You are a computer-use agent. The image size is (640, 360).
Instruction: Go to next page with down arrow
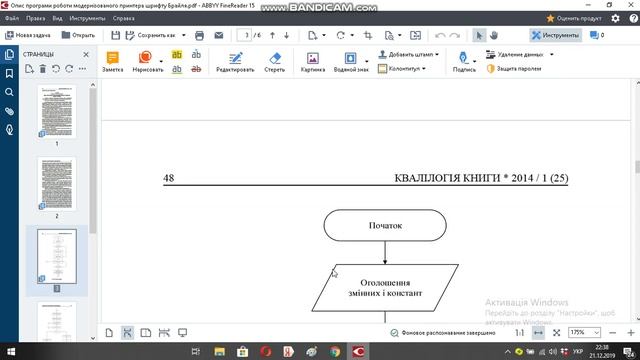(x=287, y=36)
